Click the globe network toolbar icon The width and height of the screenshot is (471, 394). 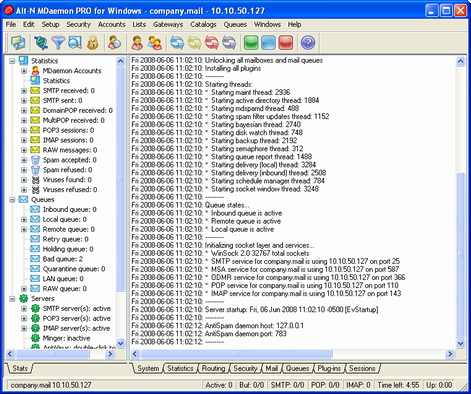[x=41, y=43]
